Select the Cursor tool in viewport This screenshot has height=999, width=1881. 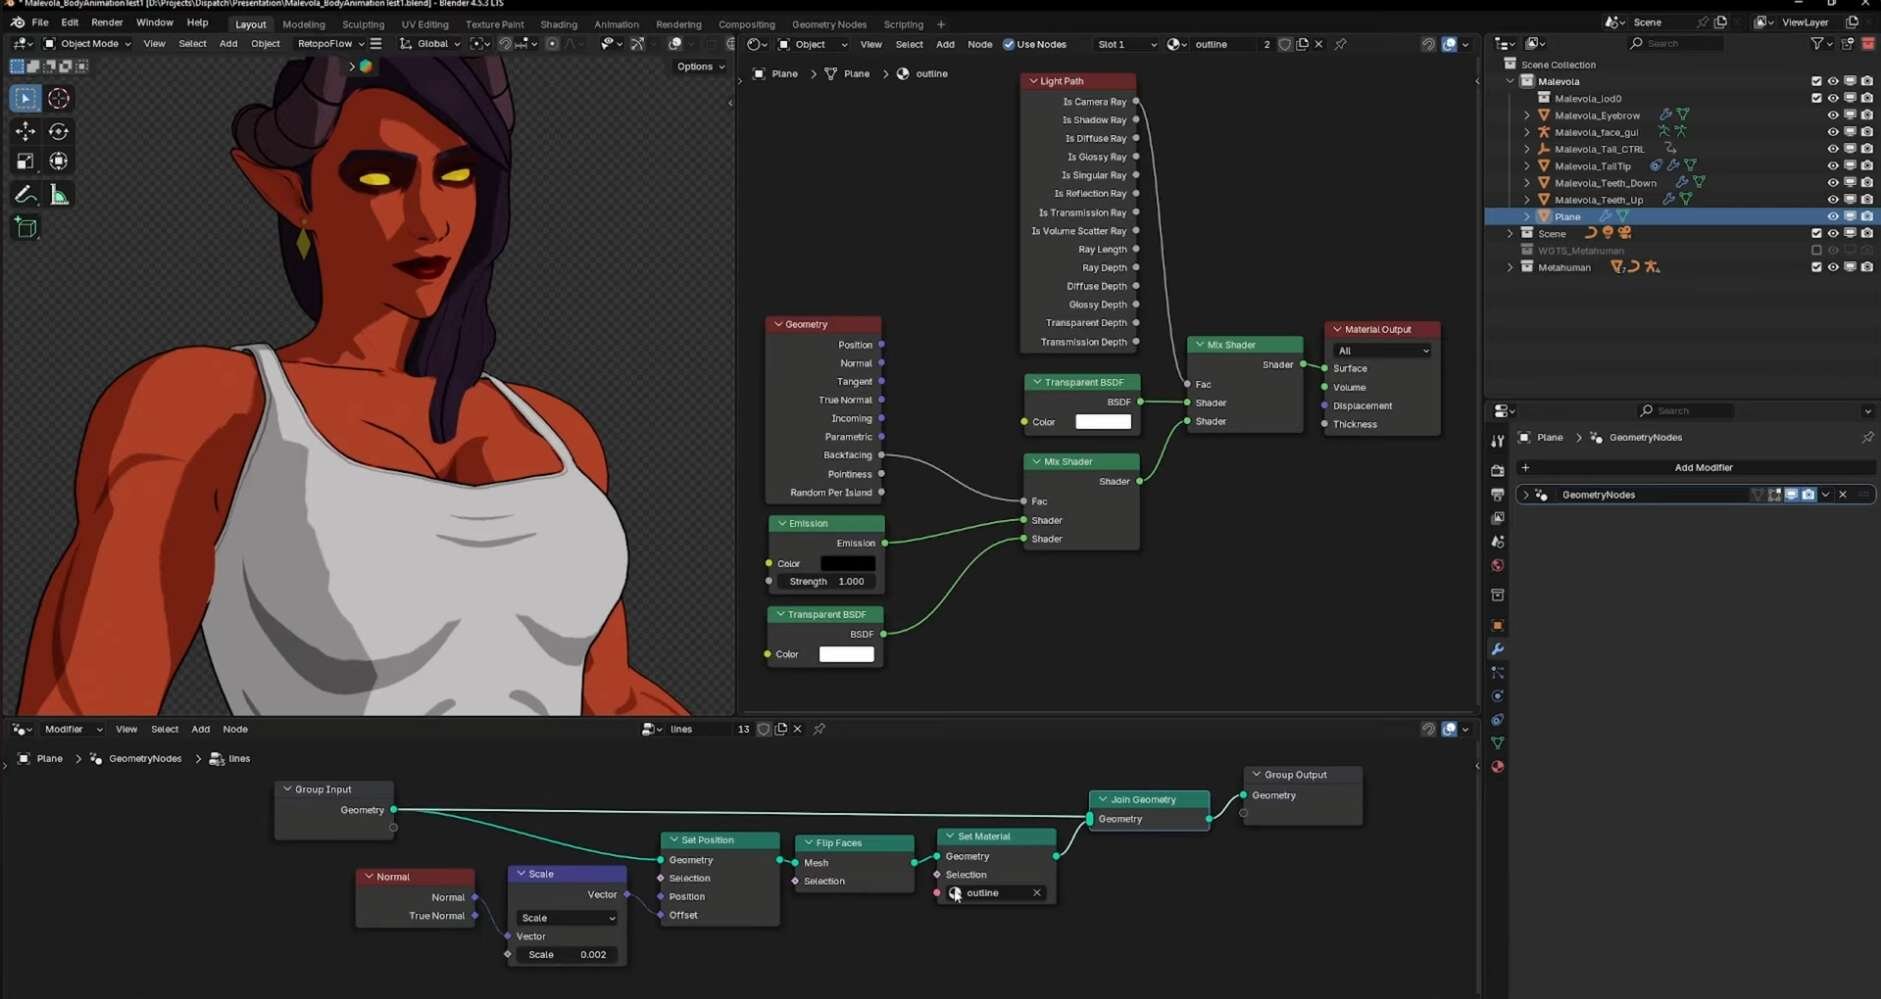(59, 98)
